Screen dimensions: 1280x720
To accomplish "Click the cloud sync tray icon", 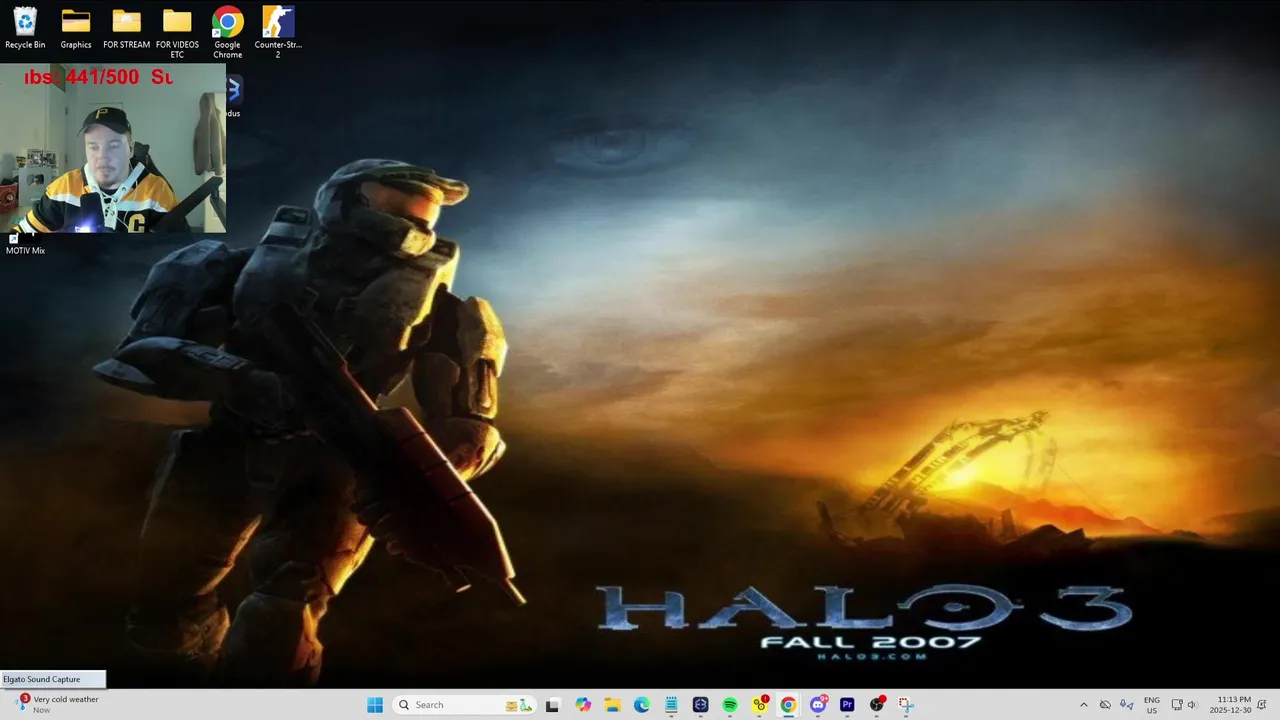I will coord(1105,705).
